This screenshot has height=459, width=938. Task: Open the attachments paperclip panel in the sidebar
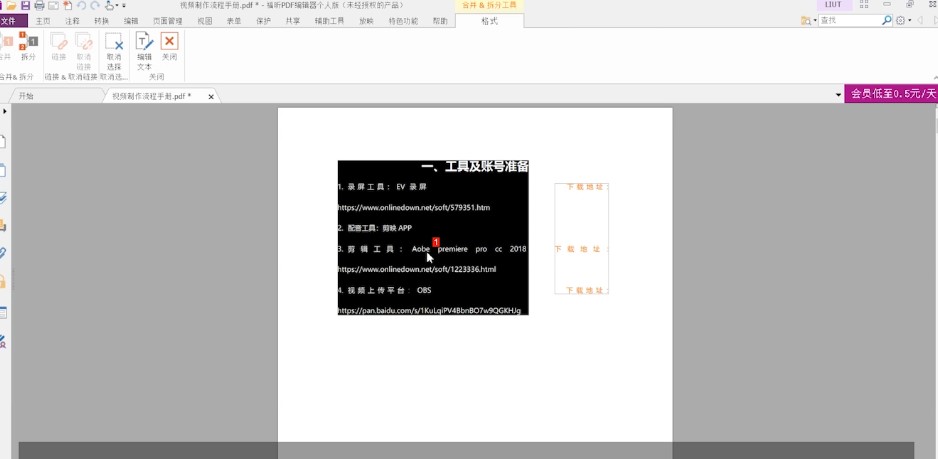click(x=2, y=253)
